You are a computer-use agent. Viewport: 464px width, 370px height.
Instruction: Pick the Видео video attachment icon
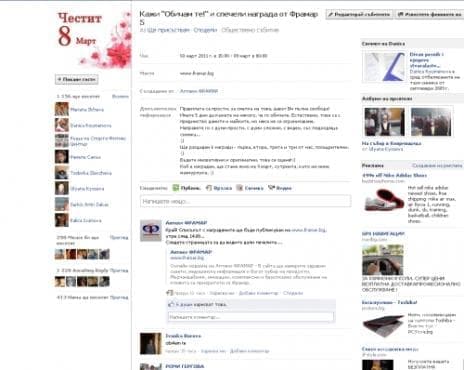point(271,188)
